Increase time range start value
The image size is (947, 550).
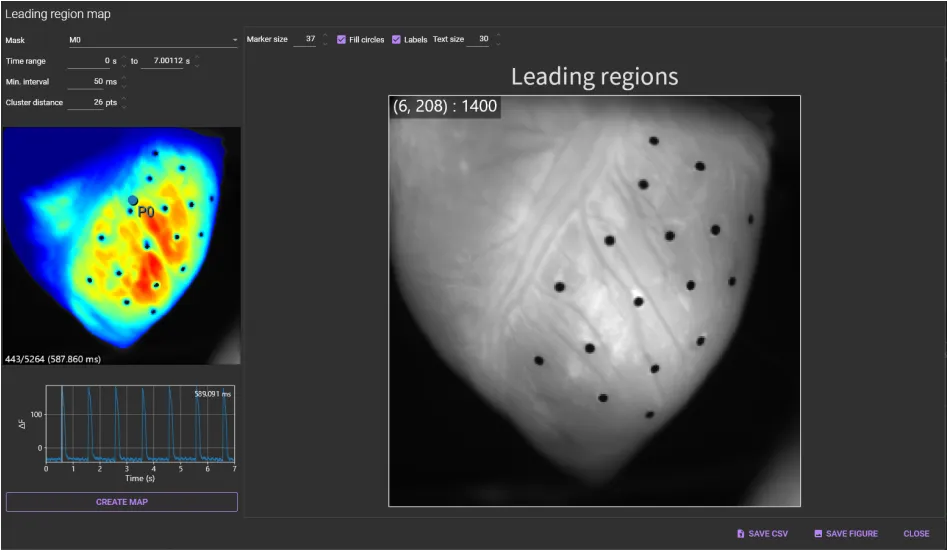pyautogui.click(x=124, y=57)
